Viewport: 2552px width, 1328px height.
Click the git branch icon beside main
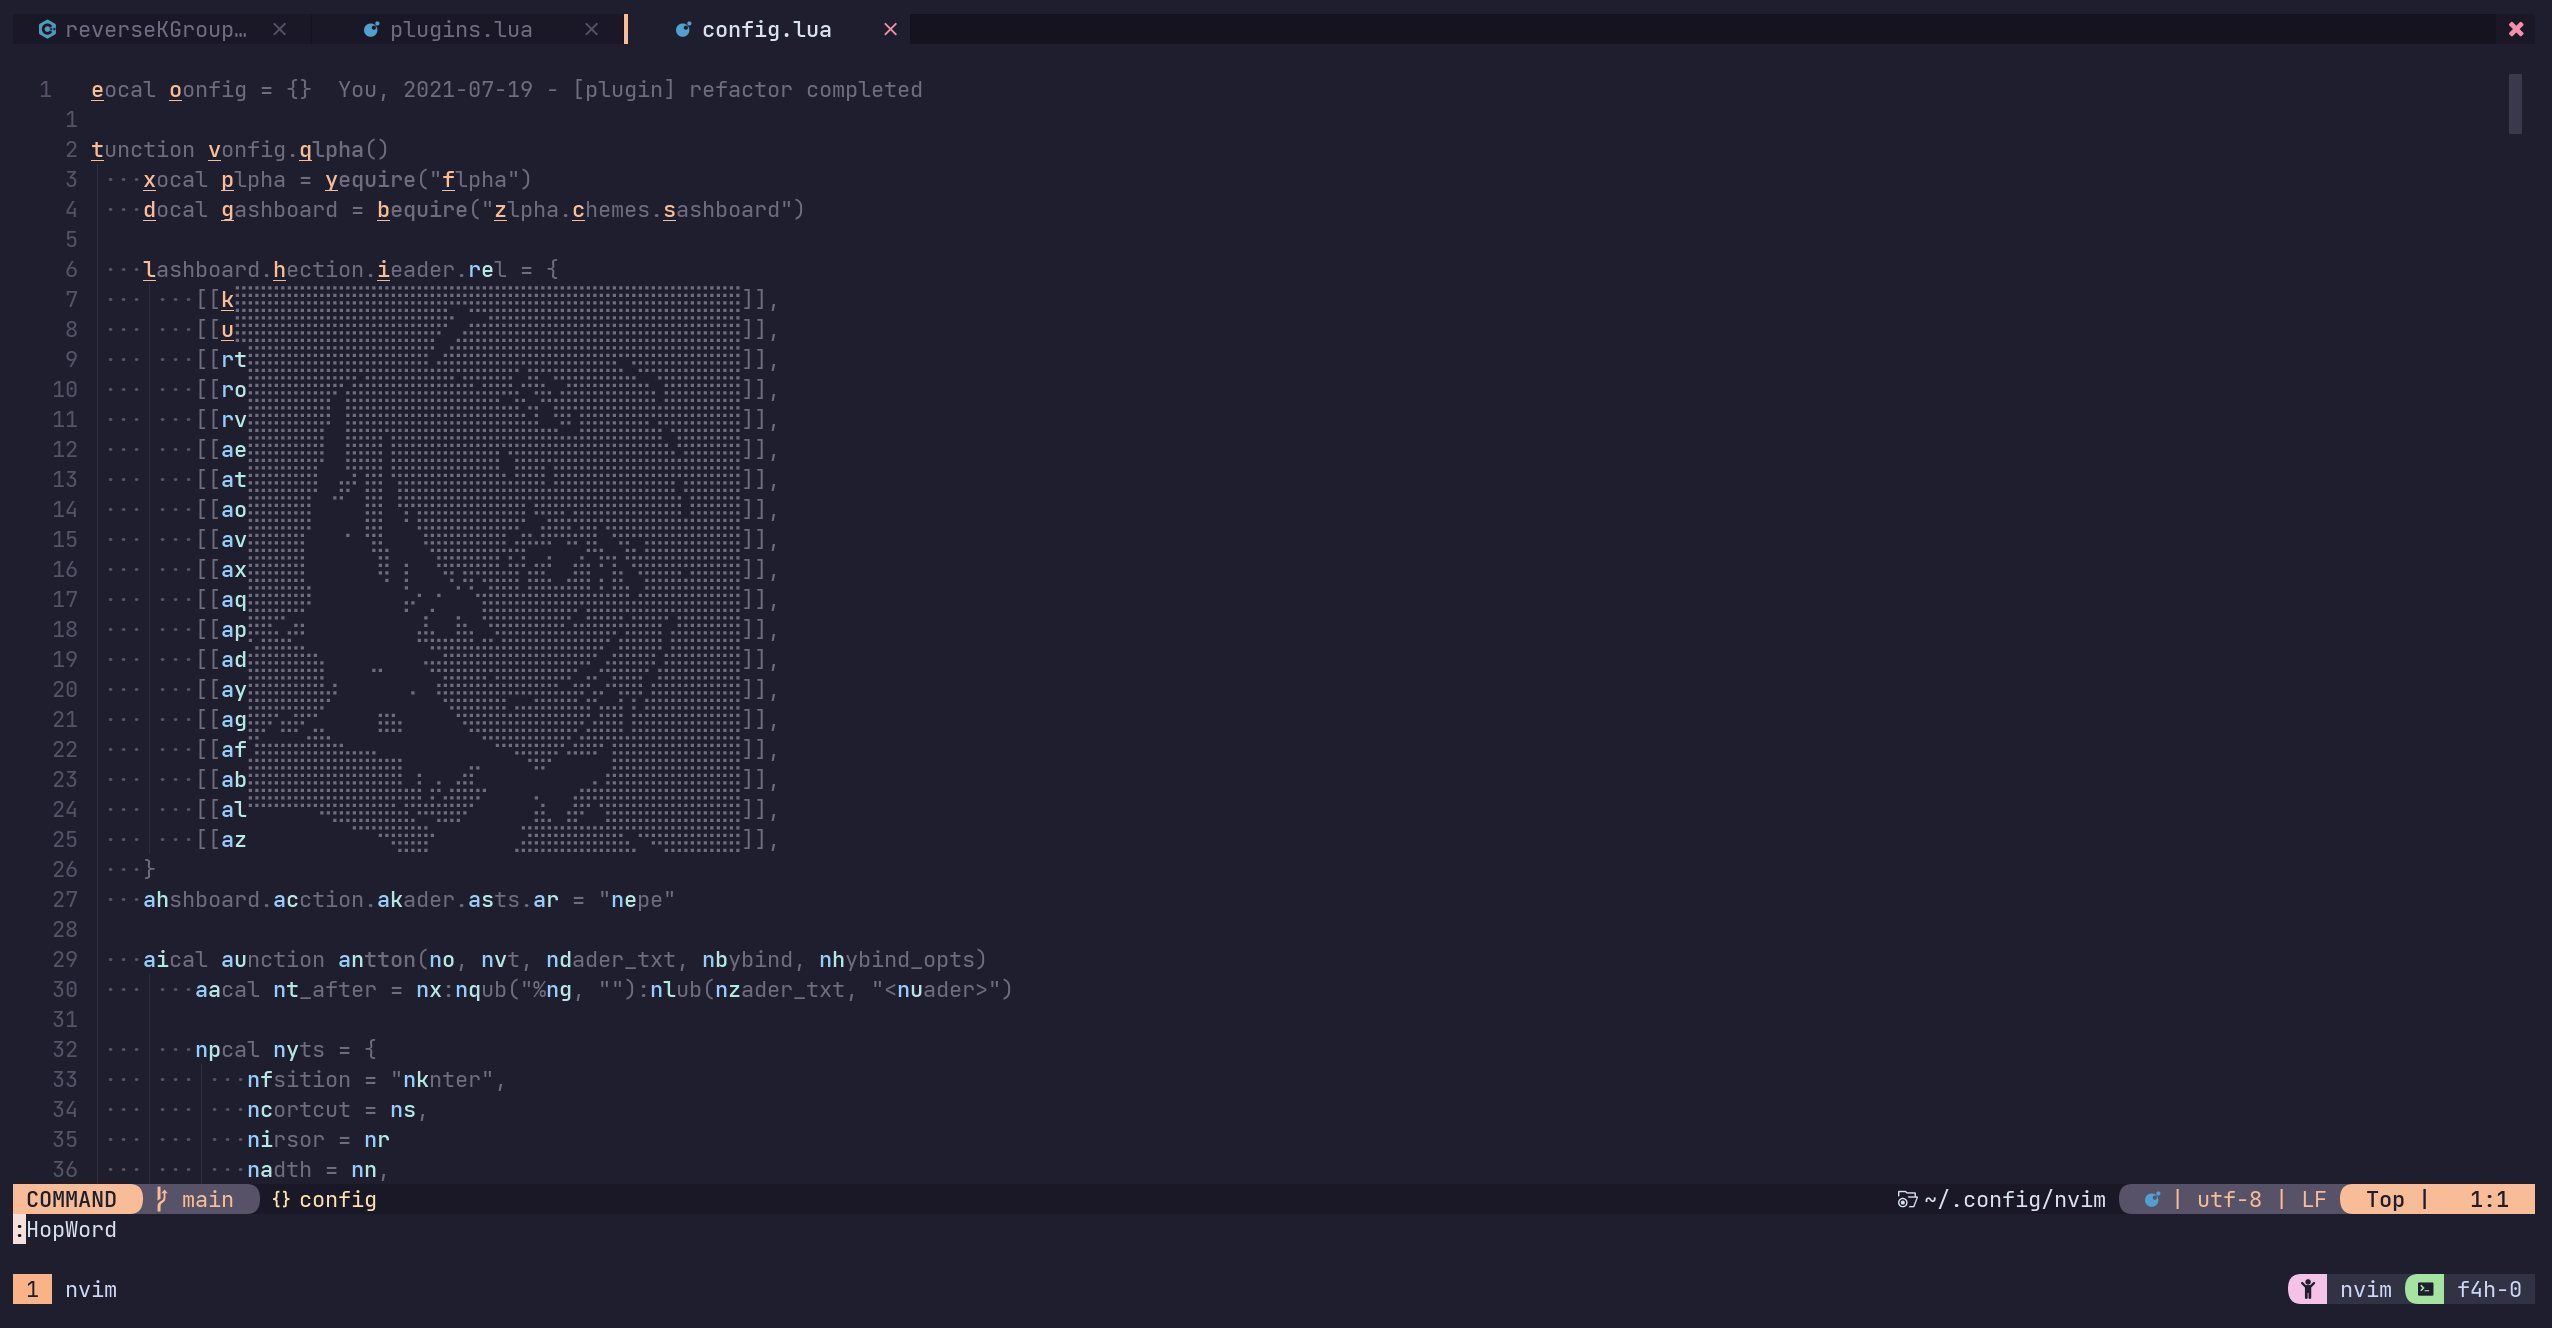pos(162,1199)
